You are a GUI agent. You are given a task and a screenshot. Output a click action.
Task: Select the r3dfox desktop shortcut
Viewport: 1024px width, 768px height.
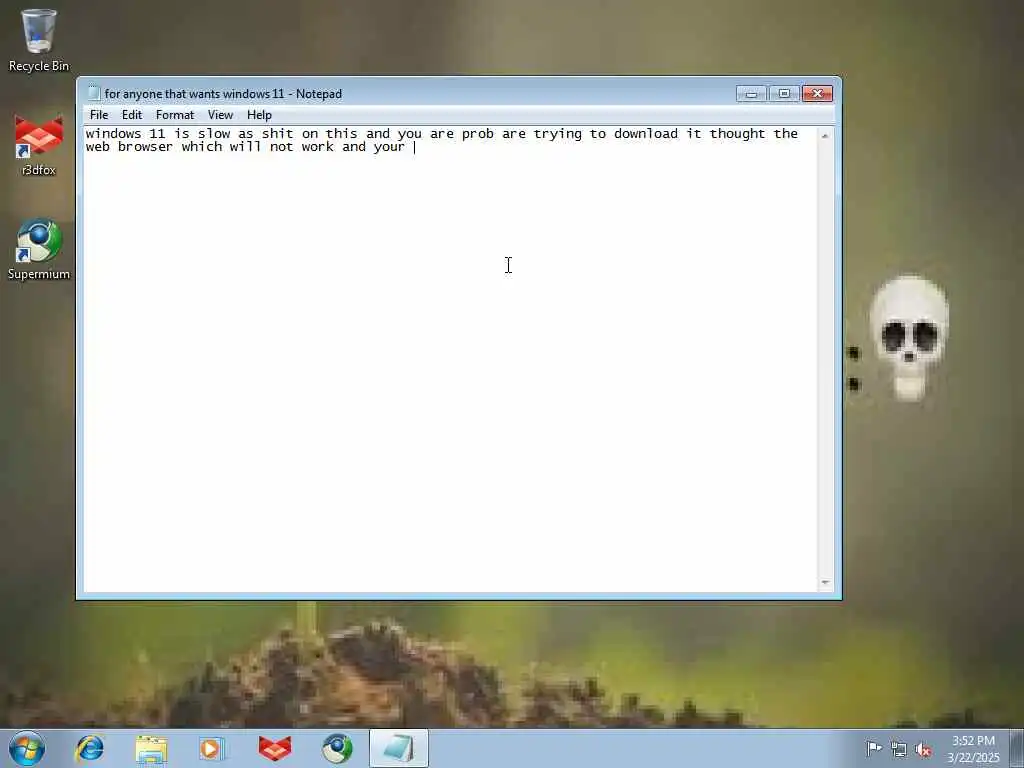[39, 145]
